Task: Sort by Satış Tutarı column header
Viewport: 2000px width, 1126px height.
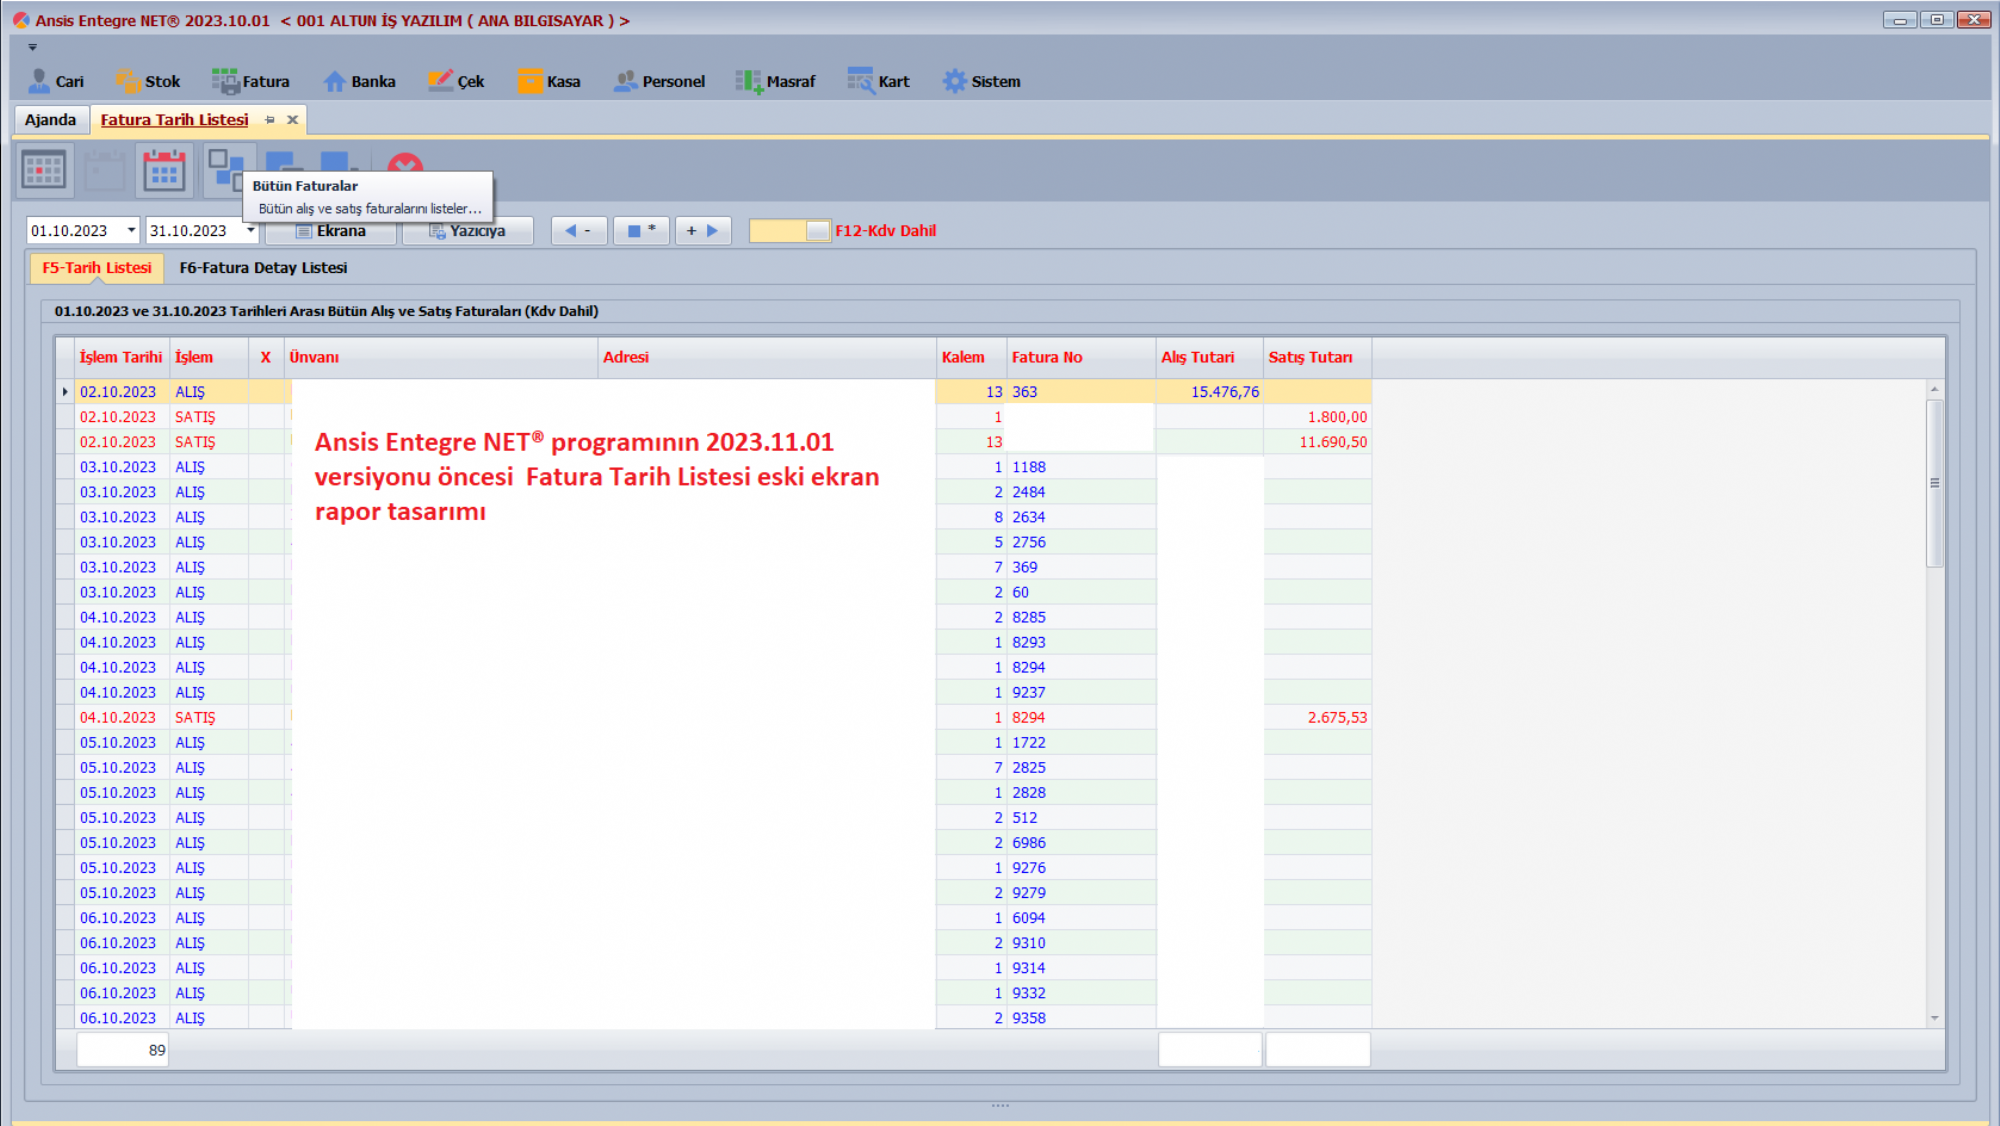Action: (1317, 357)
